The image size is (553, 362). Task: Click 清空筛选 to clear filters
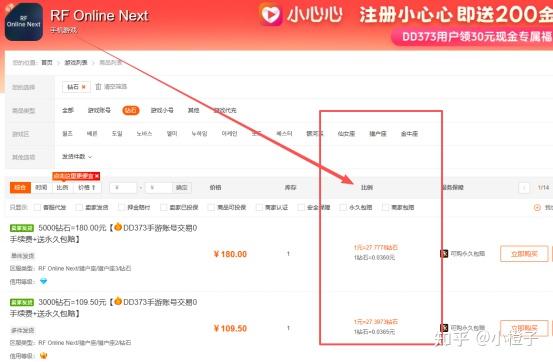pos(115,86)
